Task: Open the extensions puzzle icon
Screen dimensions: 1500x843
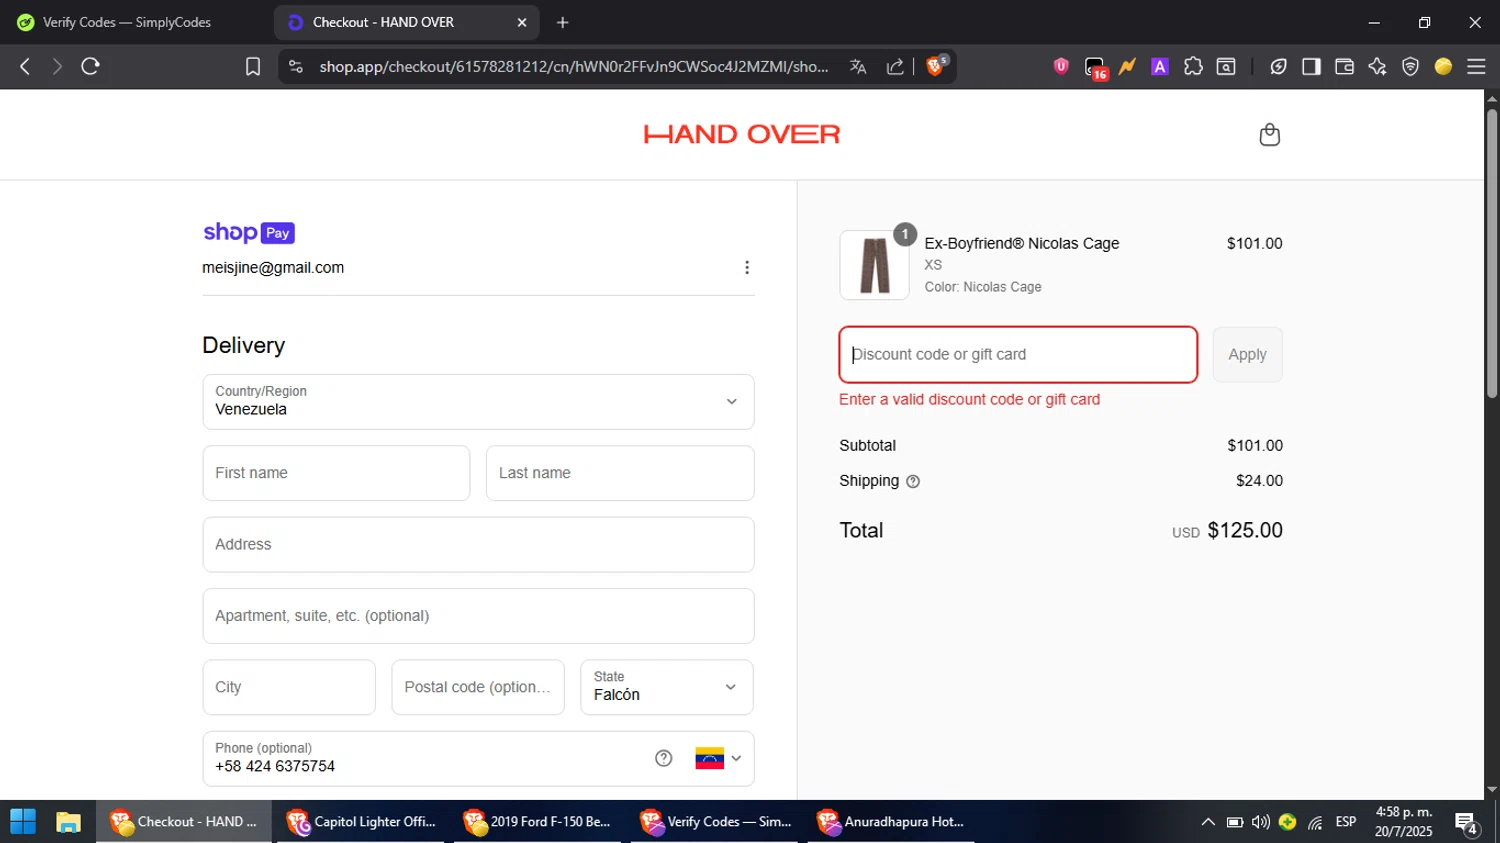Action: (x=1193, y=66)
